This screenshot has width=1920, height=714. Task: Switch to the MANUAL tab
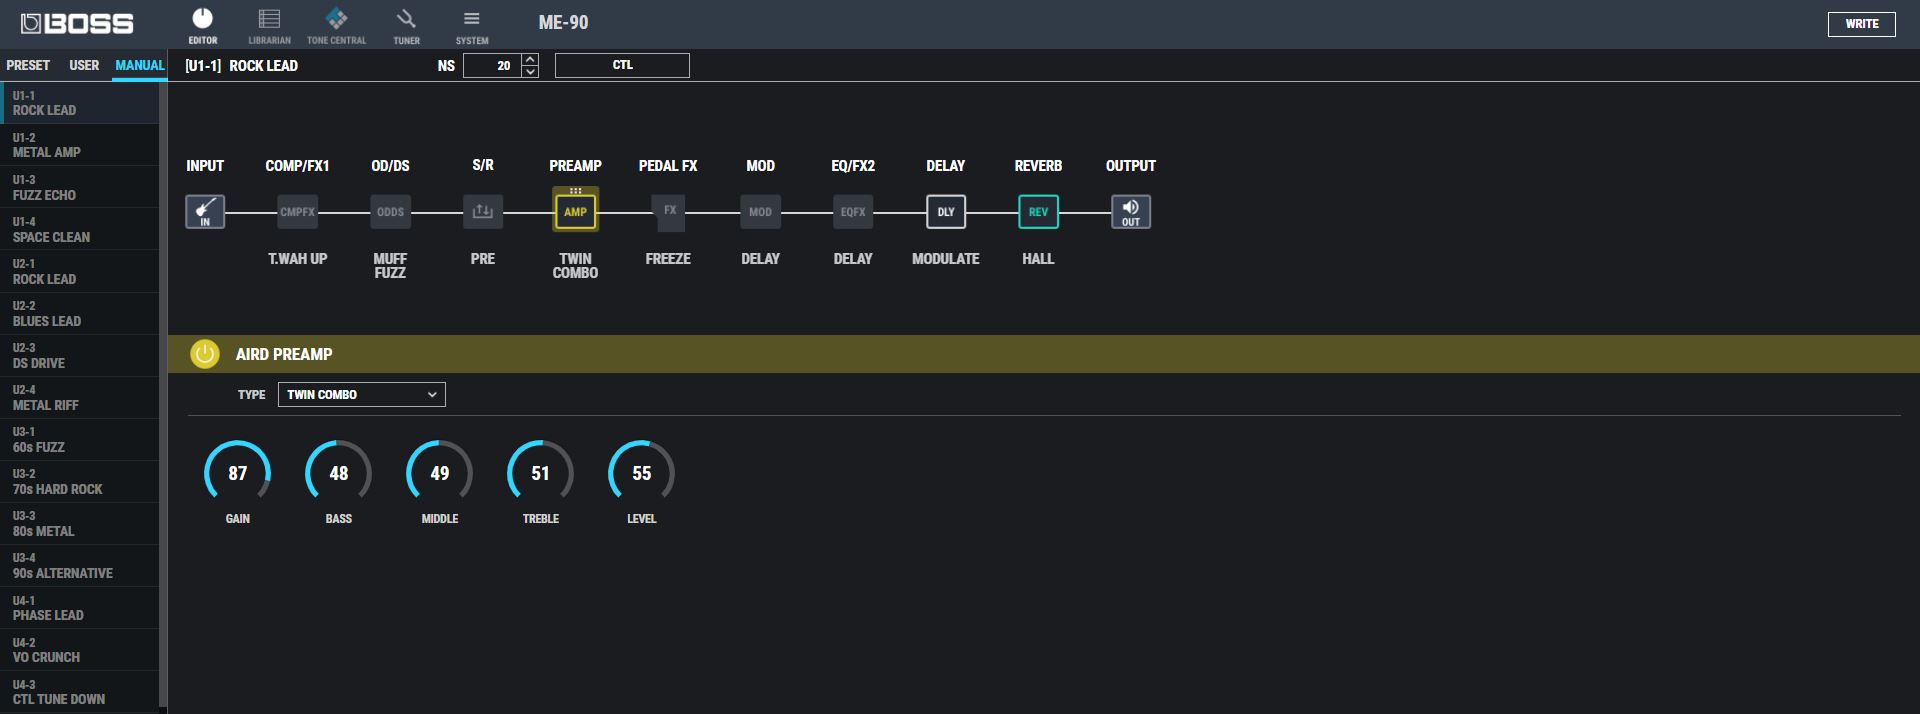(x=139, y=65)
